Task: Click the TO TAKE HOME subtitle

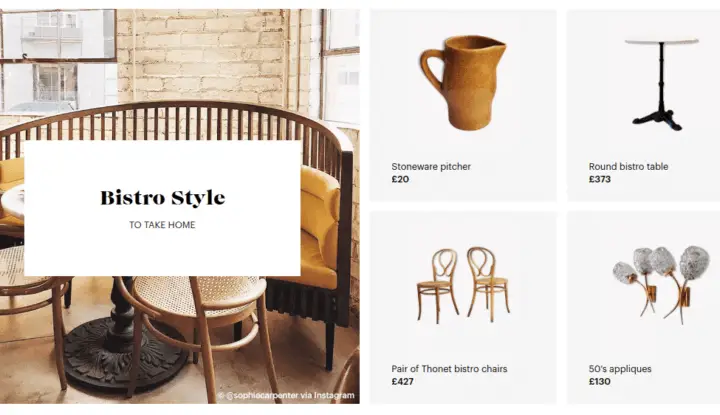Action: (x=162, y=225)
